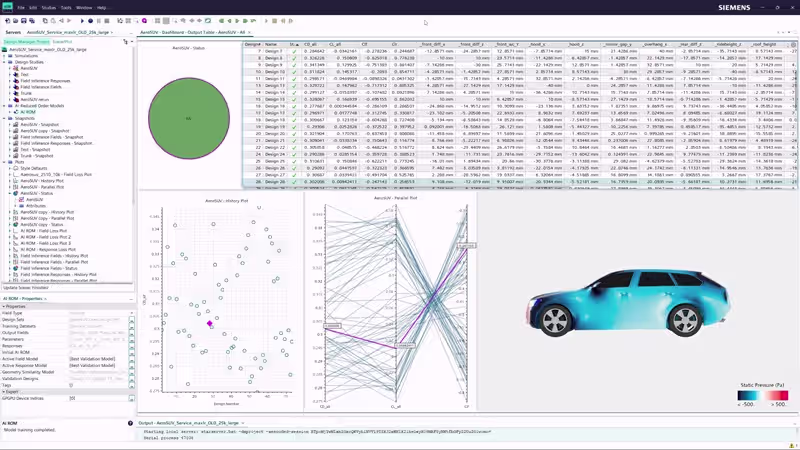800x450 pixels.
Task: Click the green status pie chart
Action: tap(189, 118)
